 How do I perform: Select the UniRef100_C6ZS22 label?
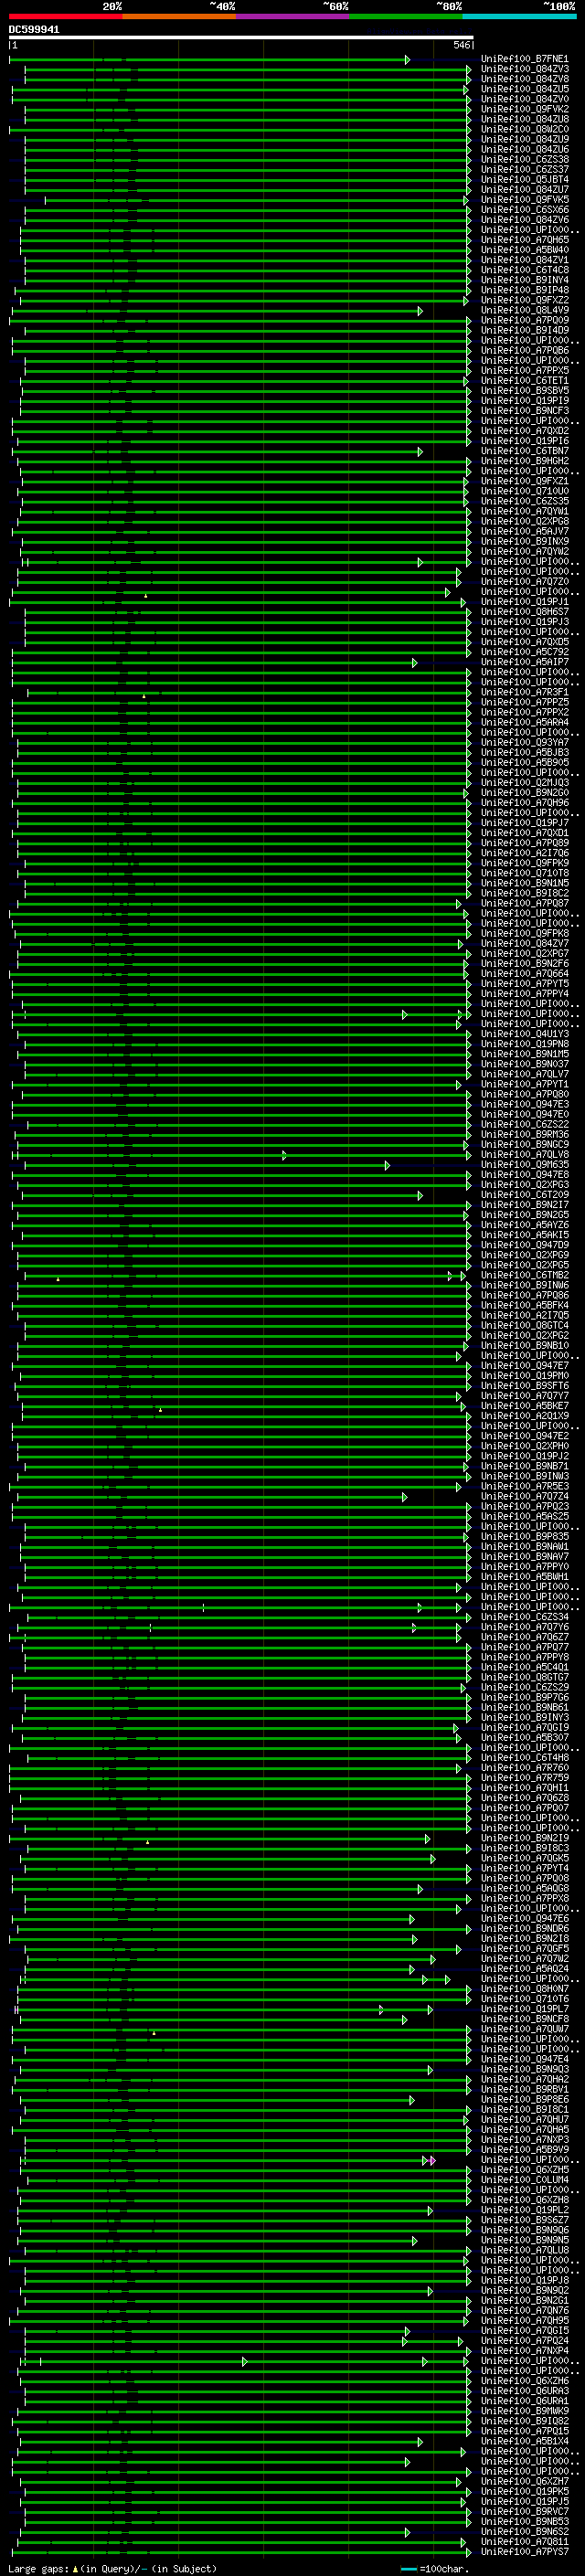pos(525,1124)
